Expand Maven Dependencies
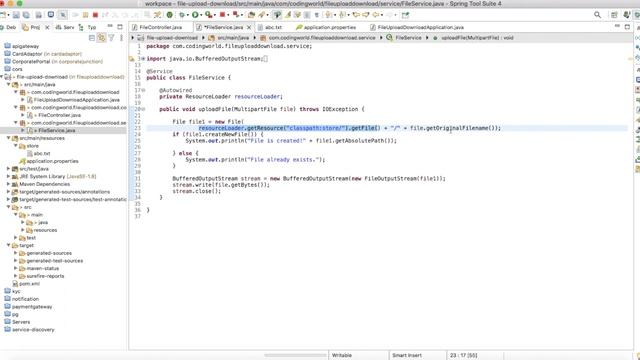 9,184
